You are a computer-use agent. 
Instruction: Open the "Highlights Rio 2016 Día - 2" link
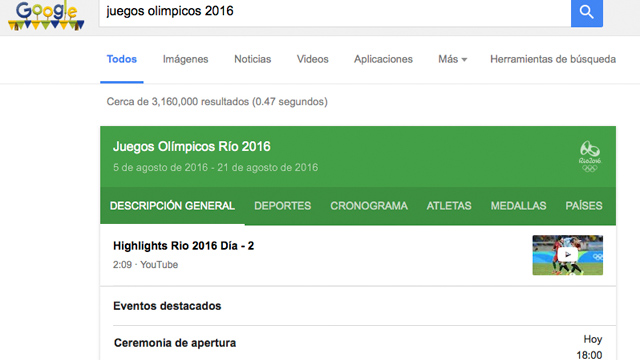click(183, 246)
